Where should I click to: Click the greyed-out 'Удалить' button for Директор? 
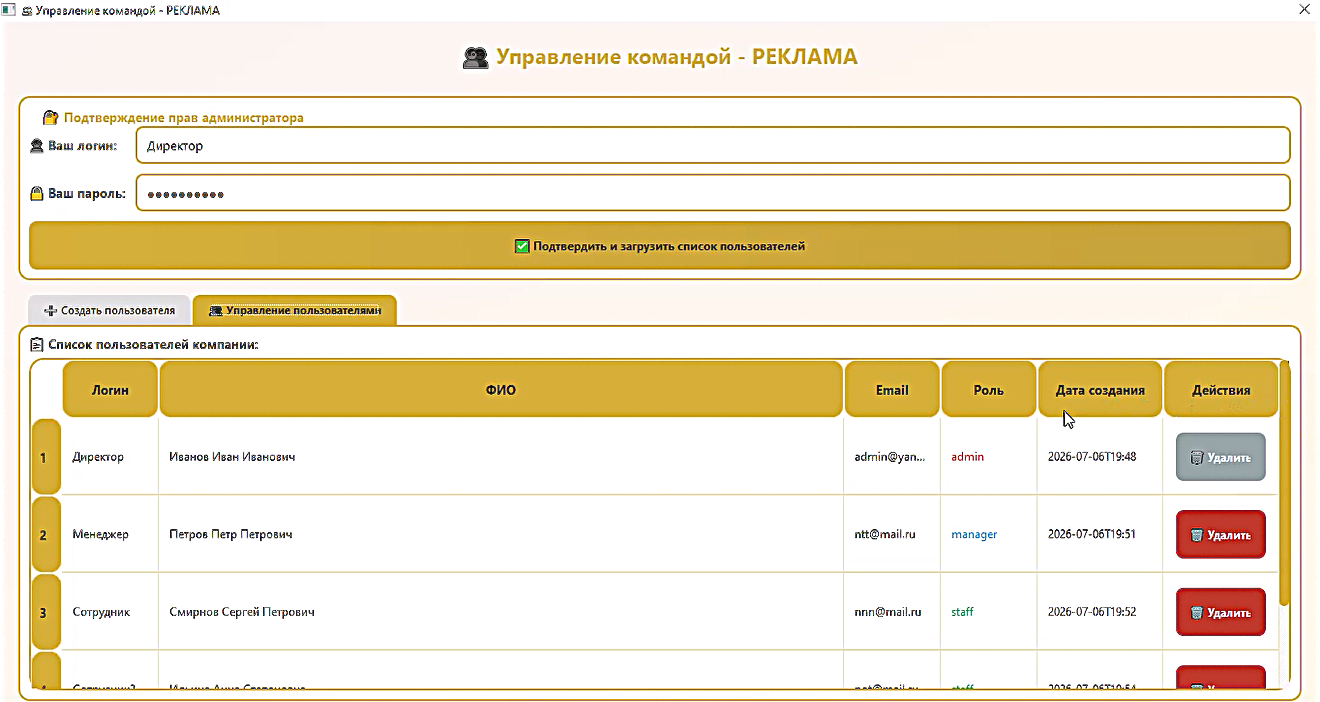[x=1221, y=457]
